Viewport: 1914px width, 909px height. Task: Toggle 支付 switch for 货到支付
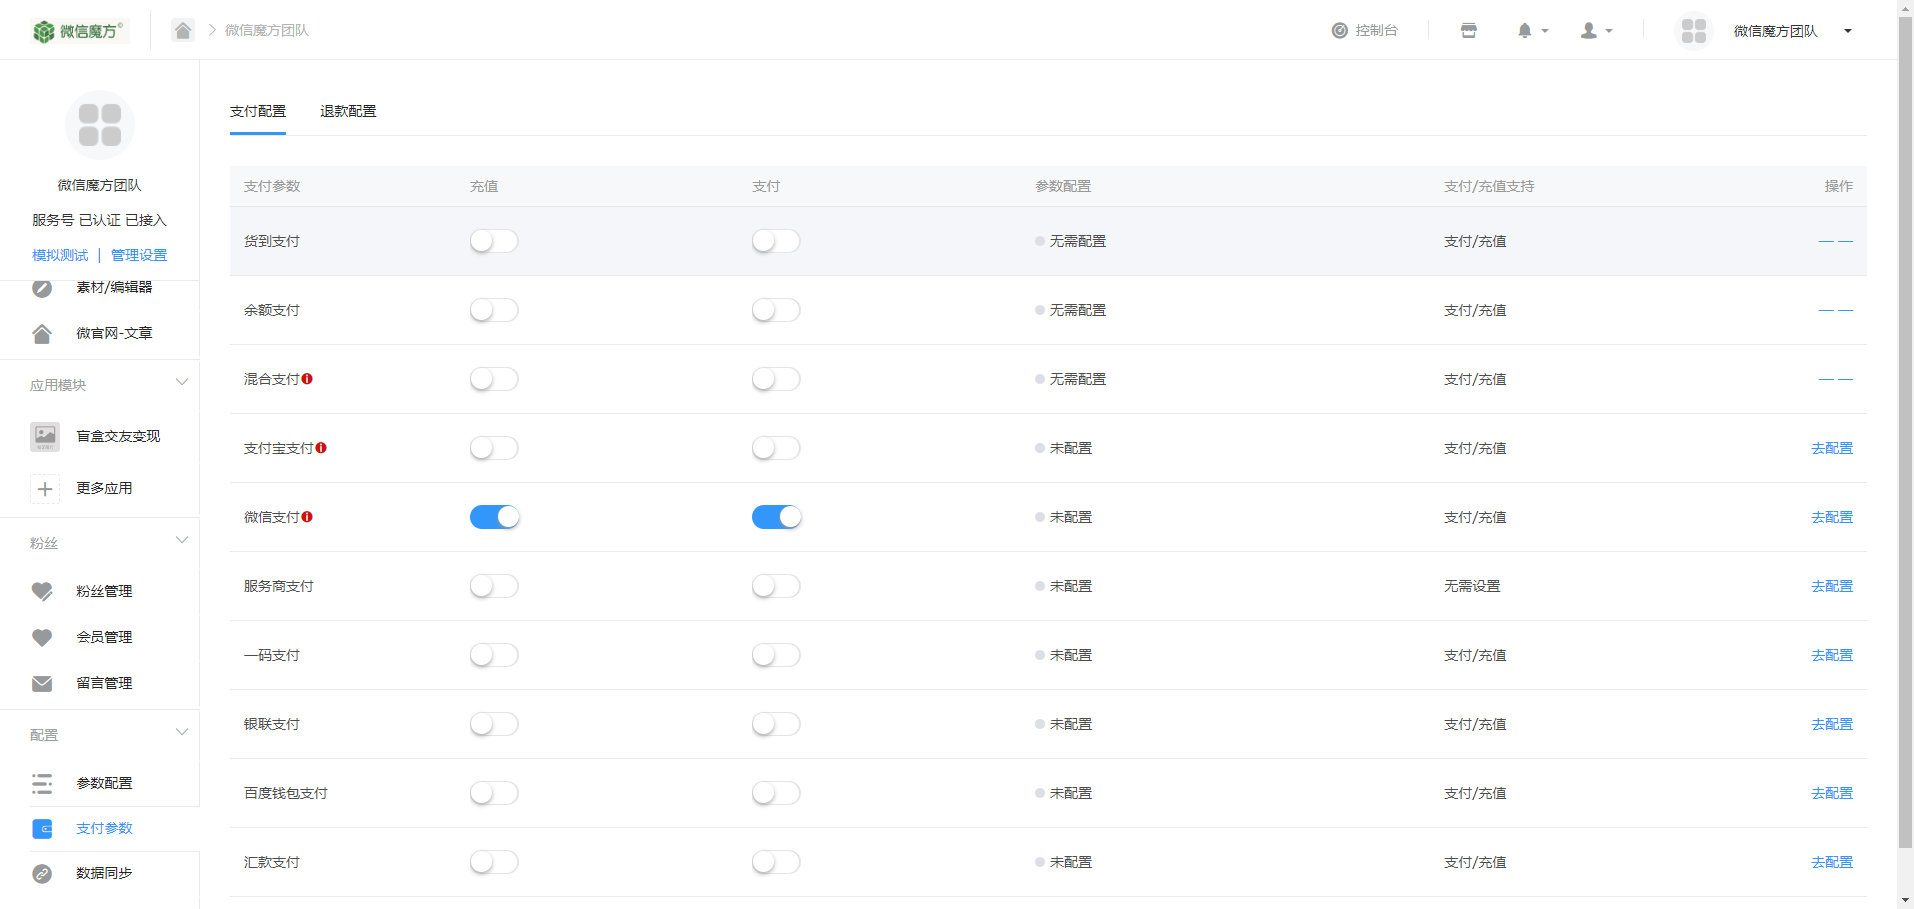tap(776, 241)
